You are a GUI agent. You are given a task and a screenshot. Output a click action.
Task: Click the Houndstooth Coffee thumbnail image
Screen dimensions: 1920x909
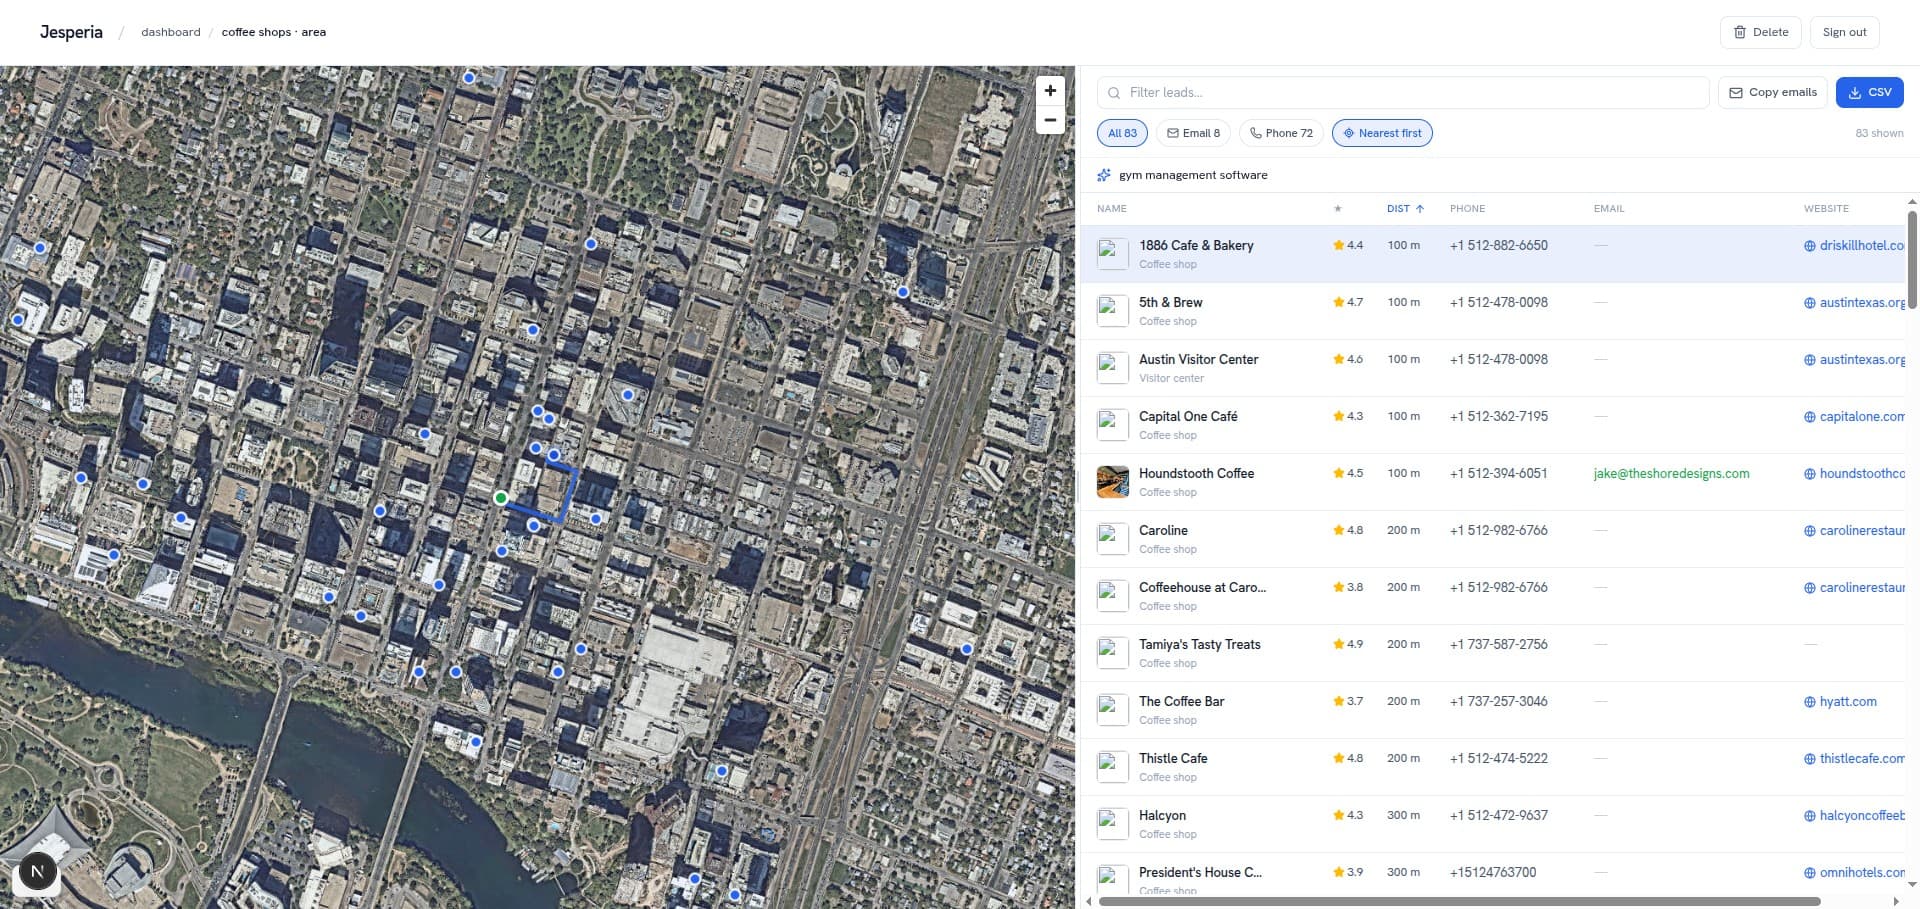coord(1113,482)
